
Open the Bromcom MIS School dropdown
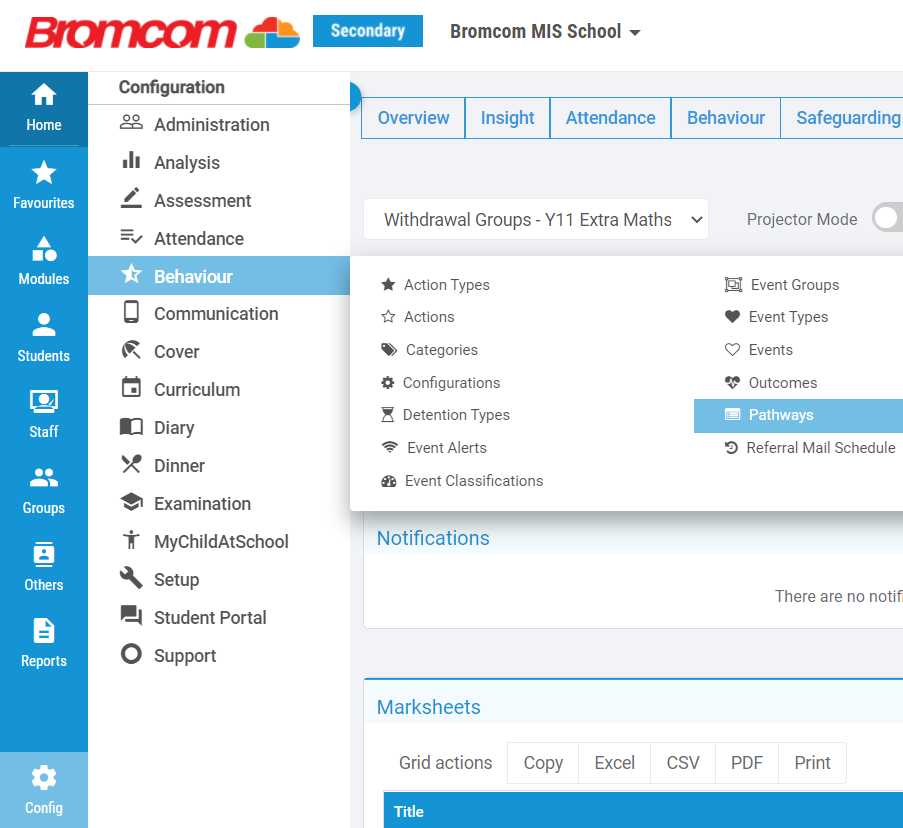[x=545, y=31]
